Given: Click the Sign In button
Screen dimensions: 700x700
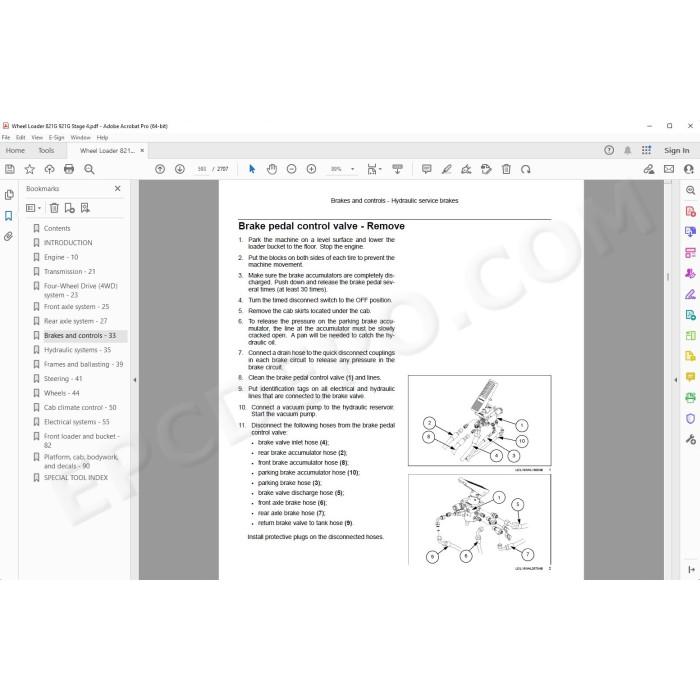Looking at the screenshot, I should pos(676,150).
